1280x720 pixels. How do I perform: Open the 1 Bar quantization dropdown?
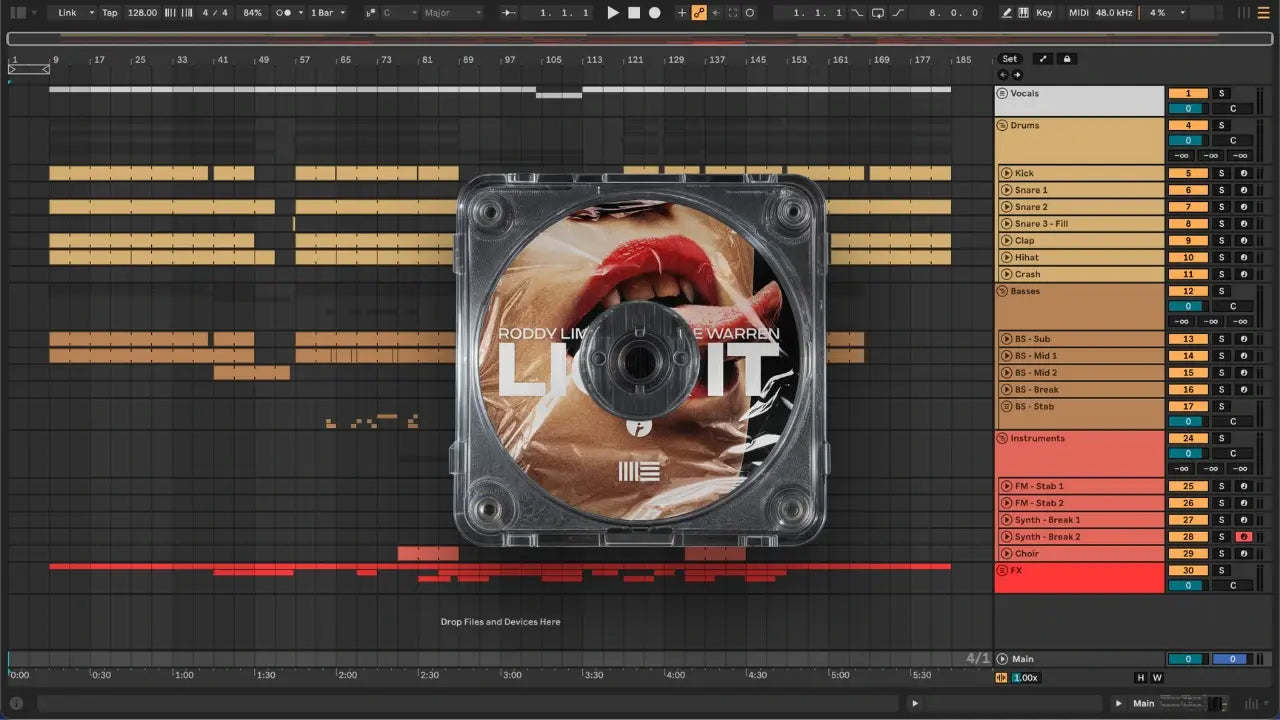(x=328, y=13)
